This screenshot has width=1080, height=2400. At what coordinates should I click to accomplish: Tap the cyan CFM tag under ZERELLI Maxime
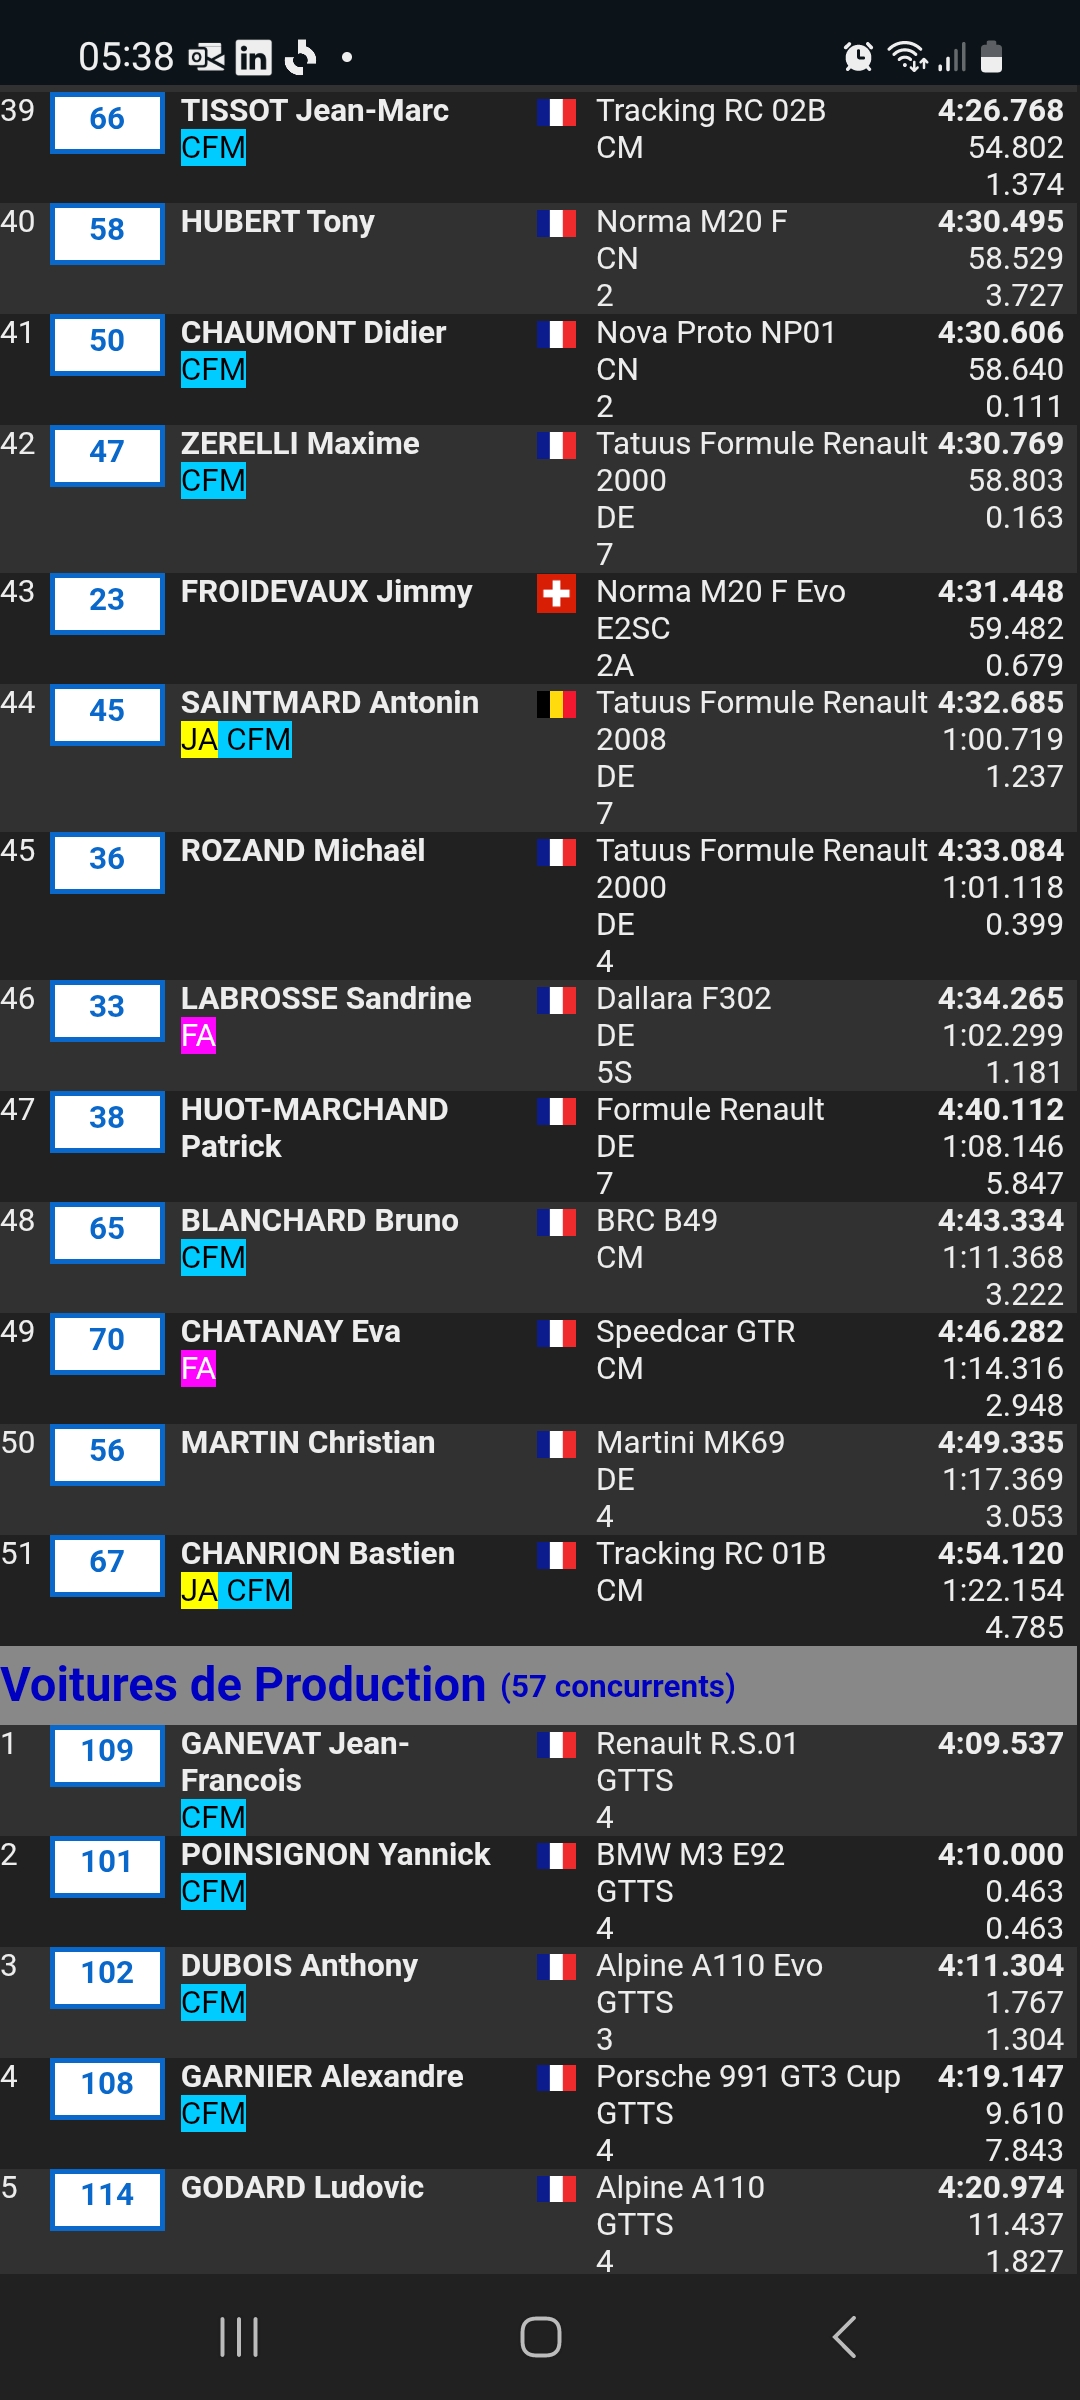[x=213, y=481]
